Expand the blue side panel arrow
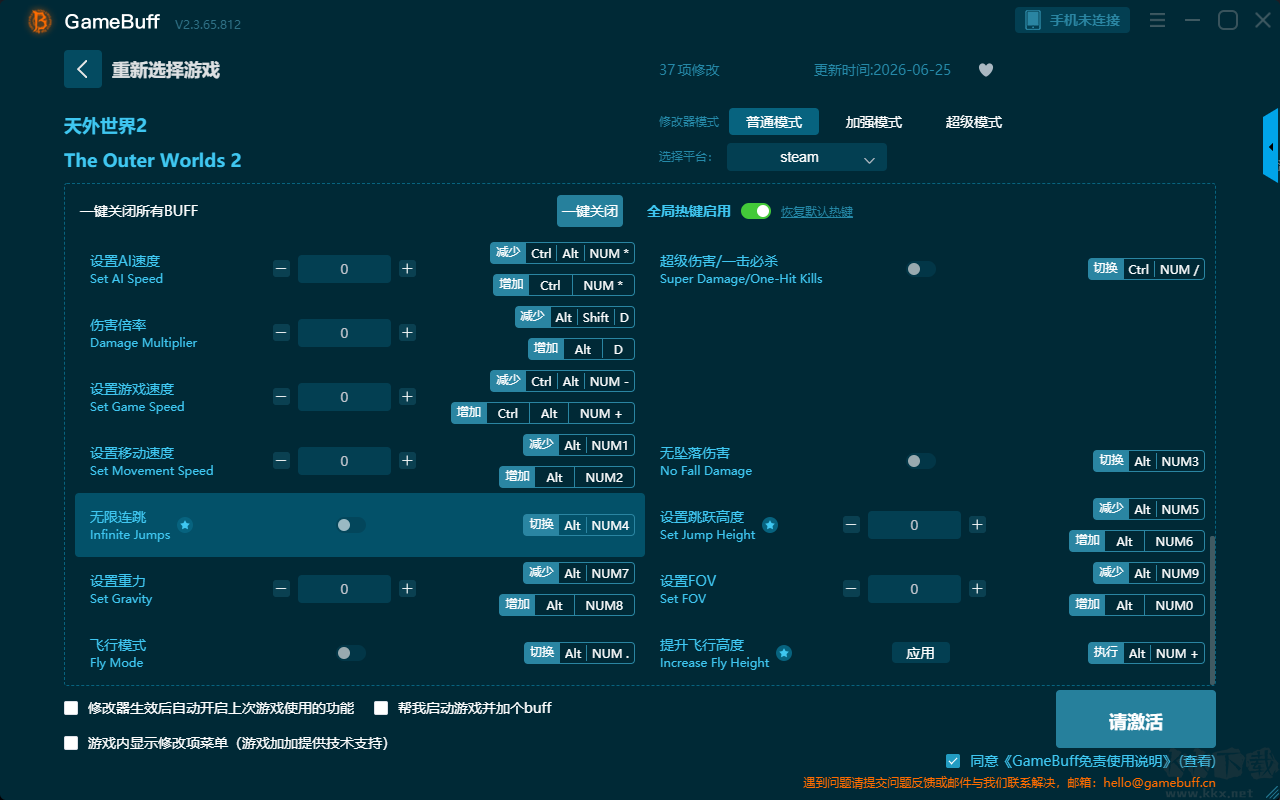This screenshot has height=800, width=1280. pos(1271,146)
